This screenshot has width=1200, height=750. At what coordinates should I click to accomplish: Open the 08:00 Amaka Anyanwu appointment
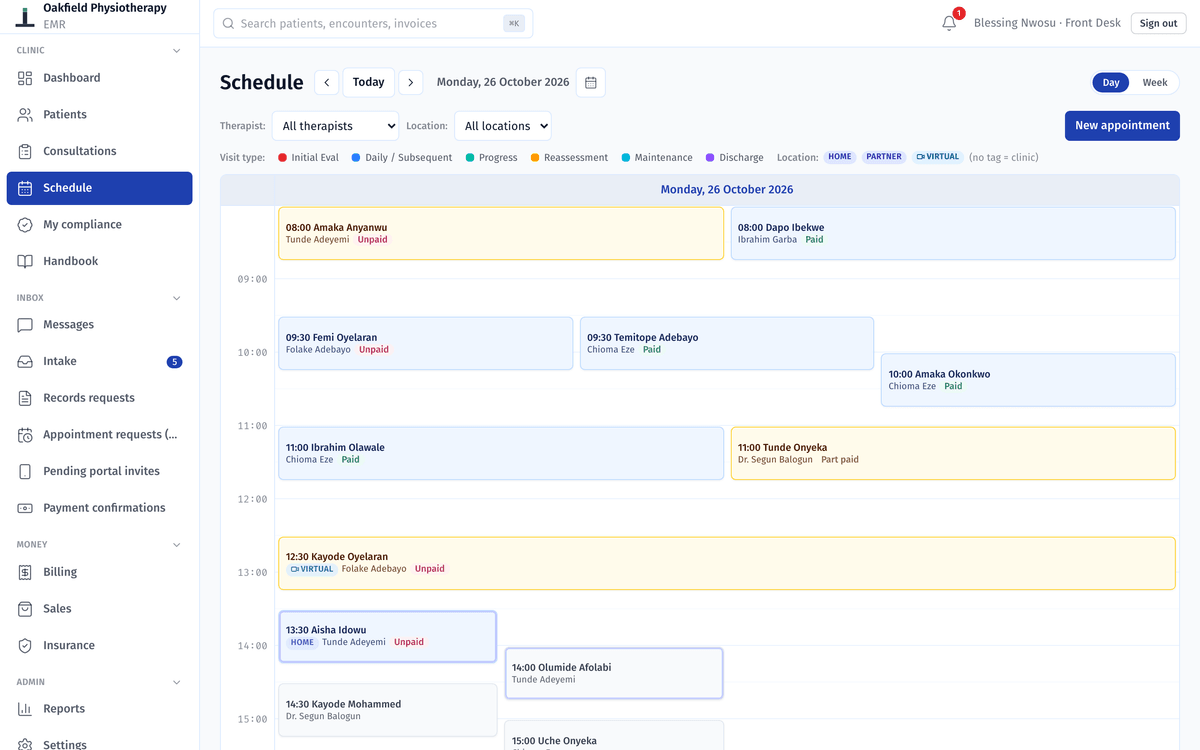pyautogui.click(x=501, y=234)
